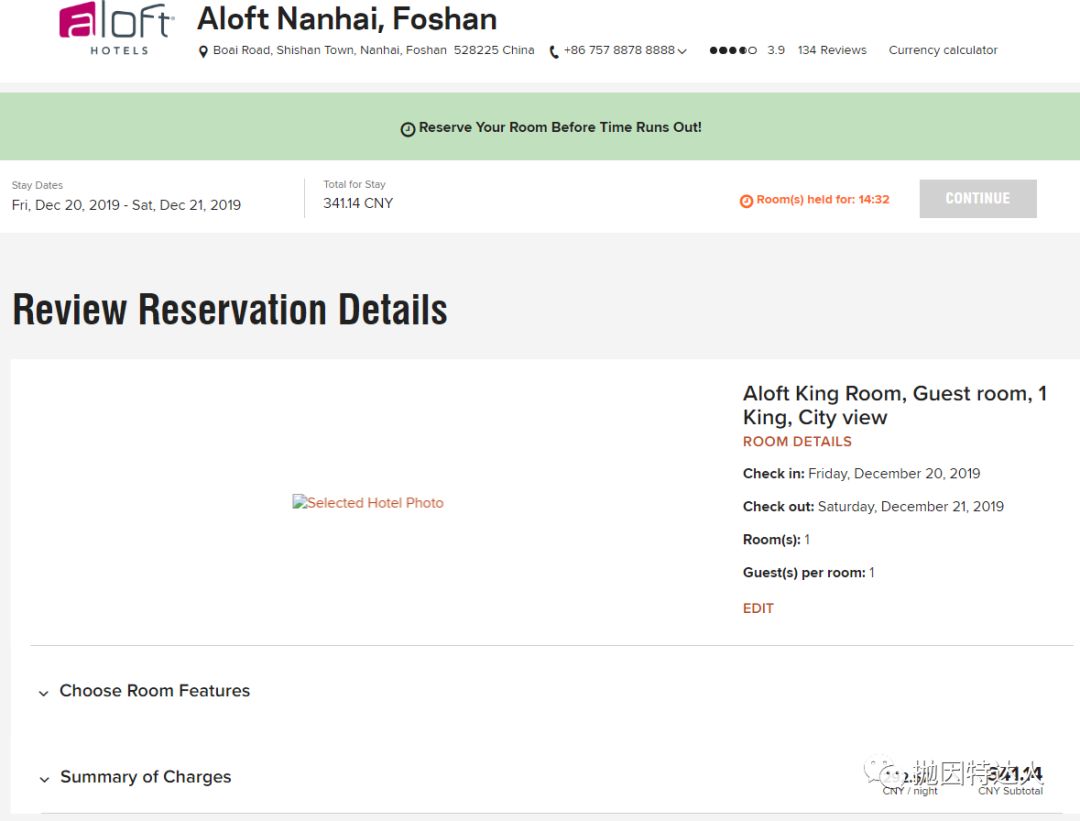Click phone number +86 757 8878 8888

coord(619,50)
